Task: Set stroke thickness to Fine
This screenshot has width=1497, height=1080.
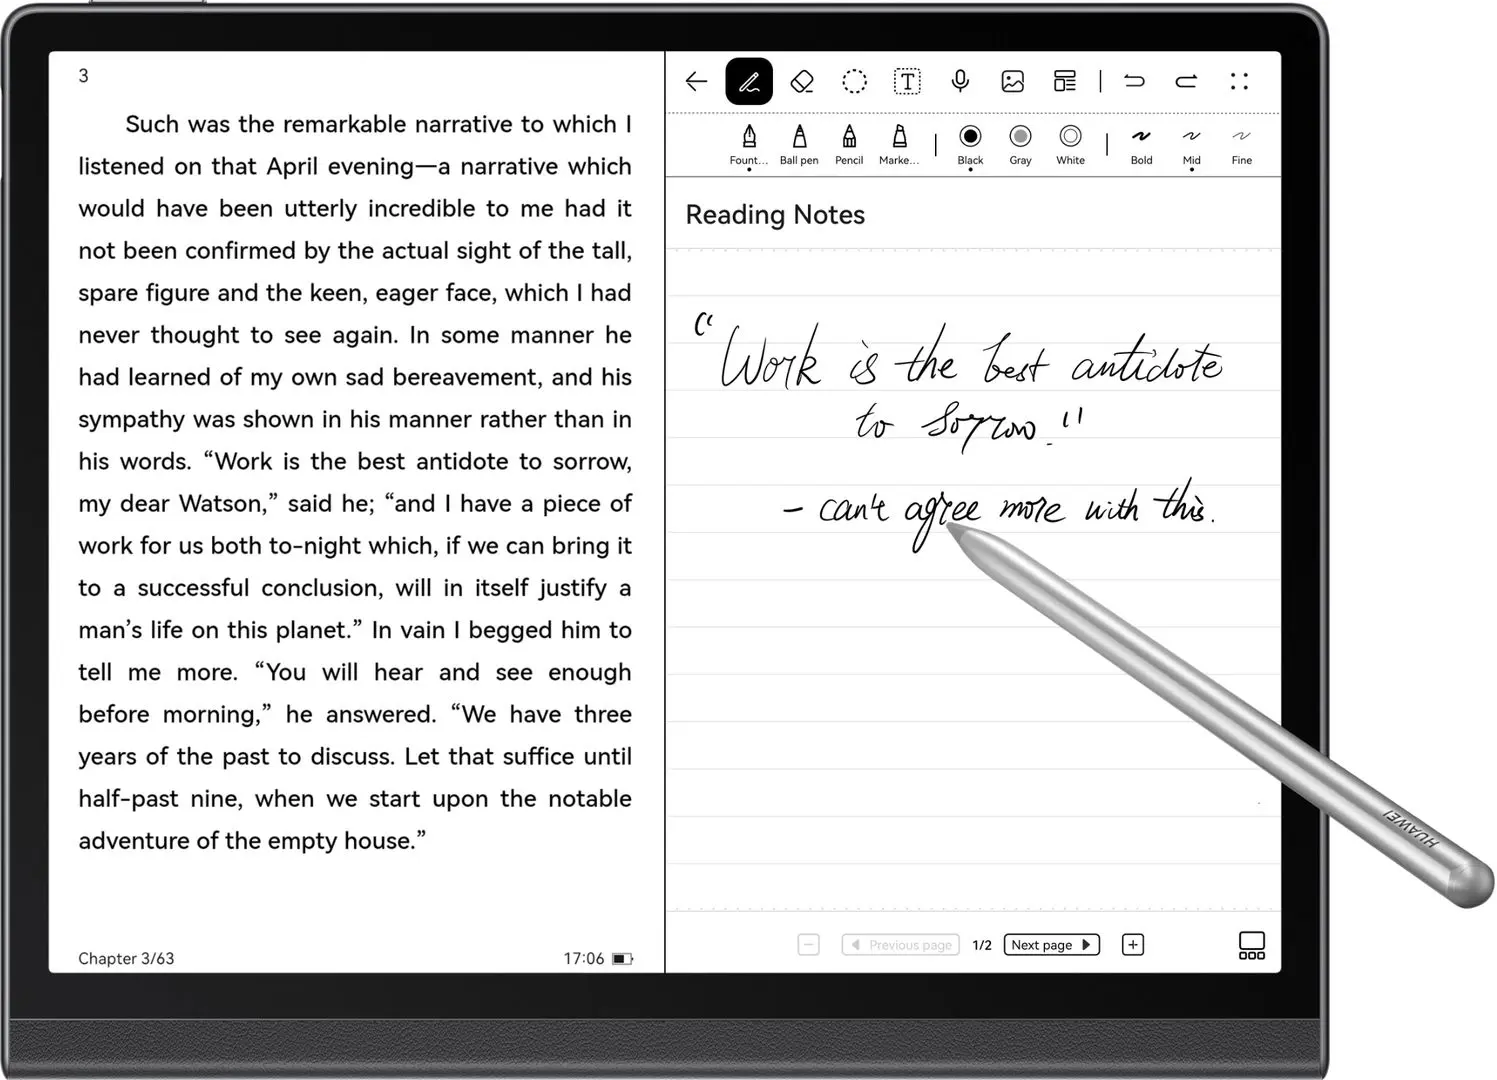Action: click(x=1241, y=145)
